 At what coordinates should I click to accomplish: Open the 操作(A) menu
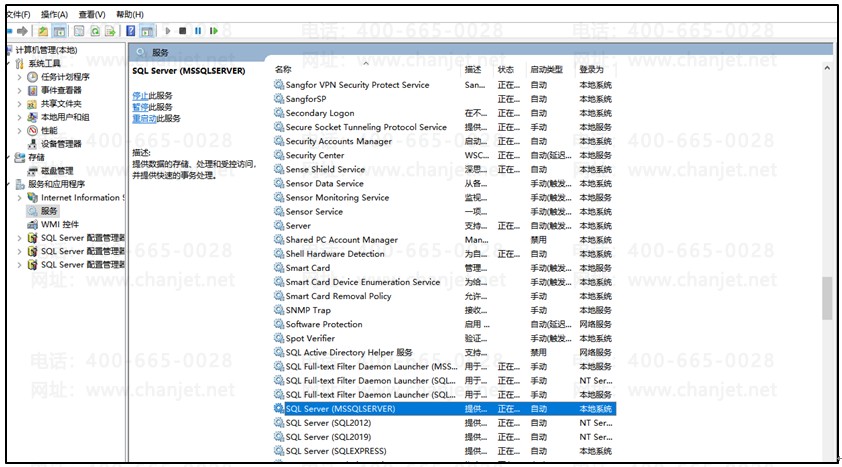point(54,14)
